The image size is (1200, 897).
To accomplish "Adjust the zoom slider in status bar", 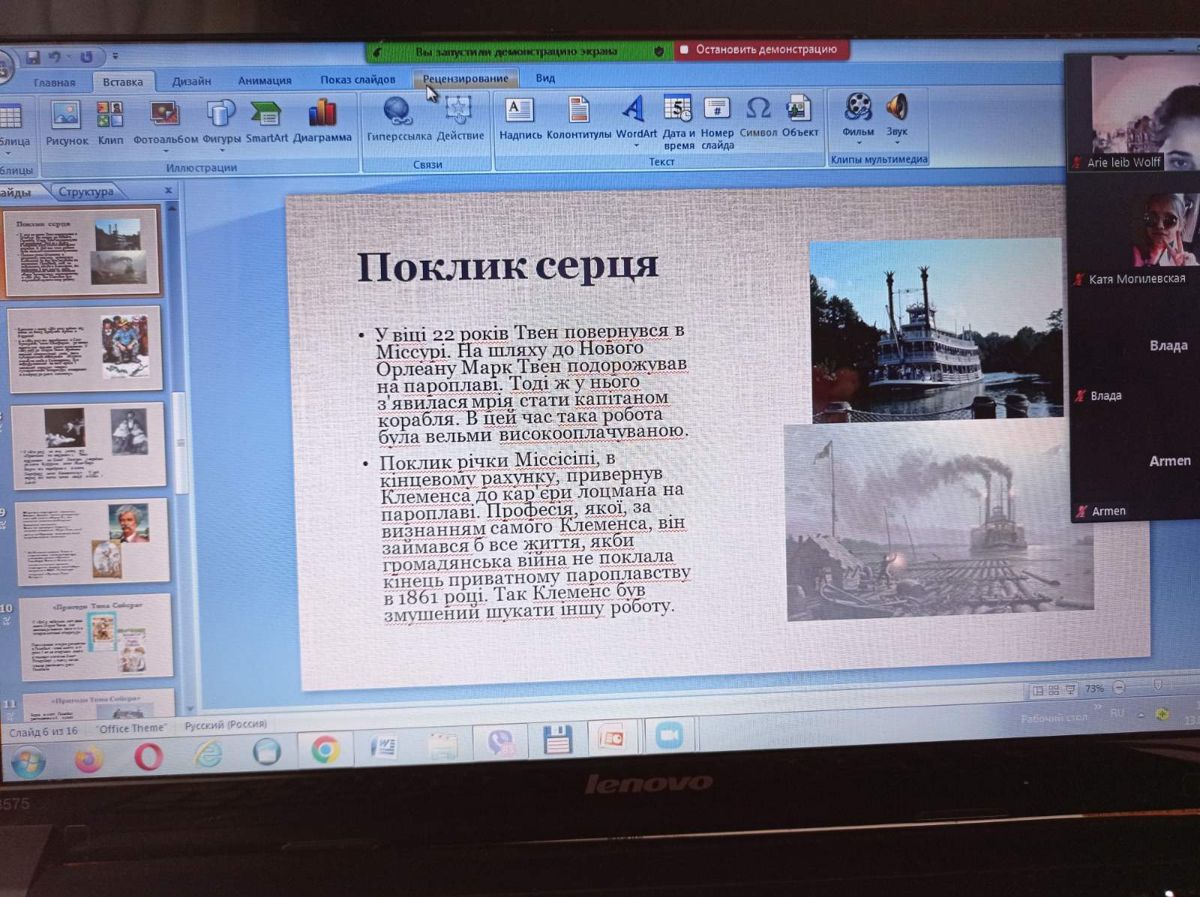I will point(1157,687).
